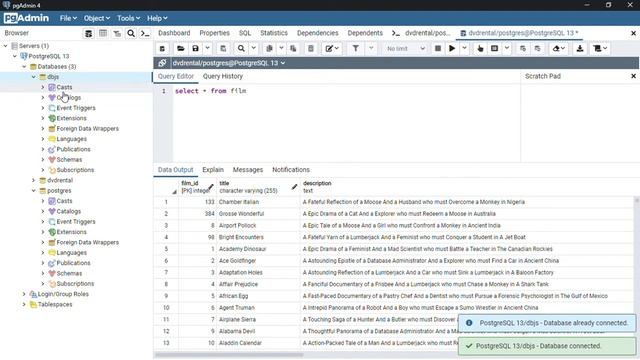The width and height of the screenshot is (640, 360).
Task: Click the View Data table icon in Browser
Action: click(103, 33)
